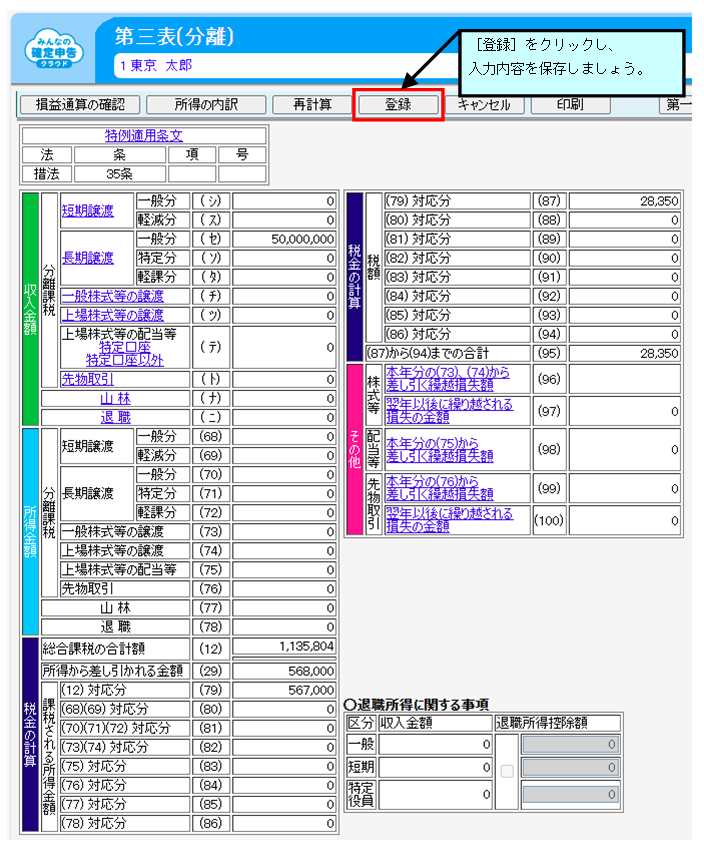Click the 短期譲渡 軽減分 (ス) amount field
Viewport: 704px width, 851px height.
[x=284, y=220]
